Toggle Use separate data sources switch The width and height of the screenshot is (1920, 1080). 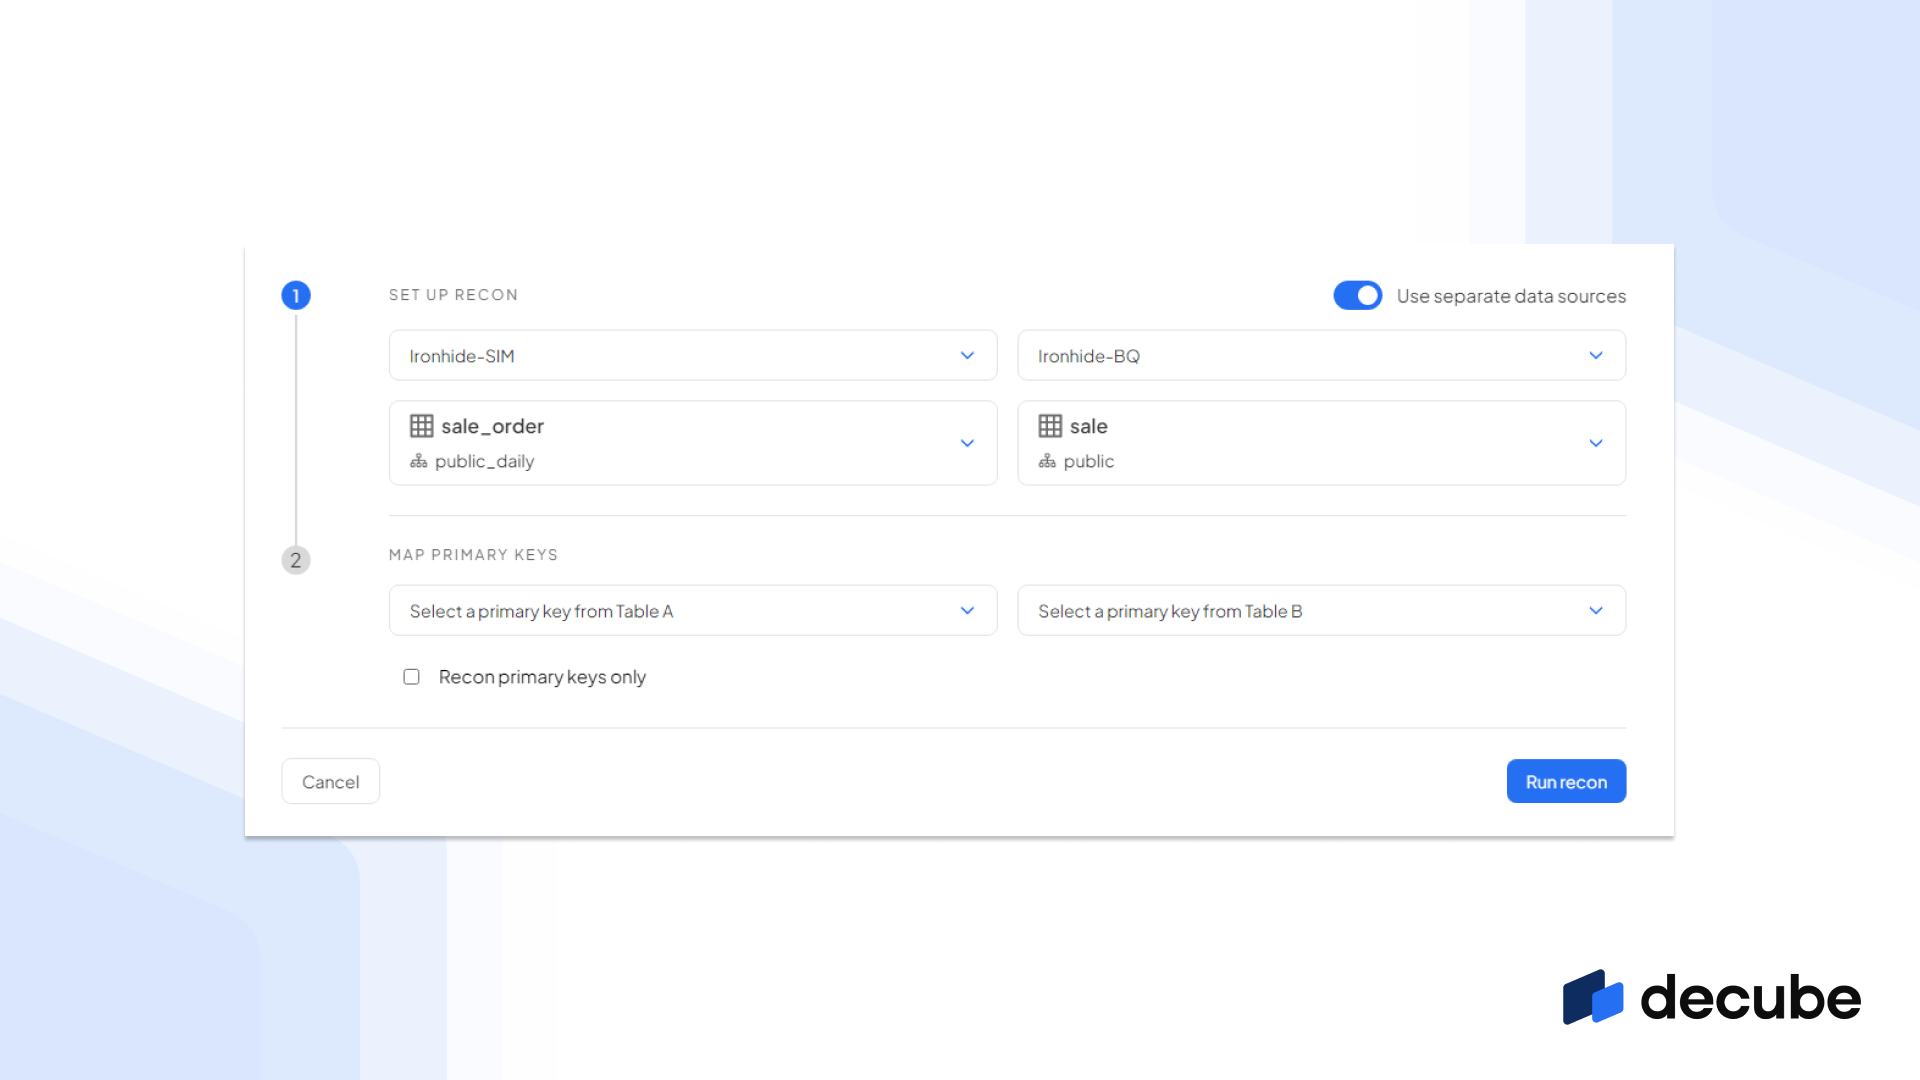pyautogui.click(x=1357, y=295)
